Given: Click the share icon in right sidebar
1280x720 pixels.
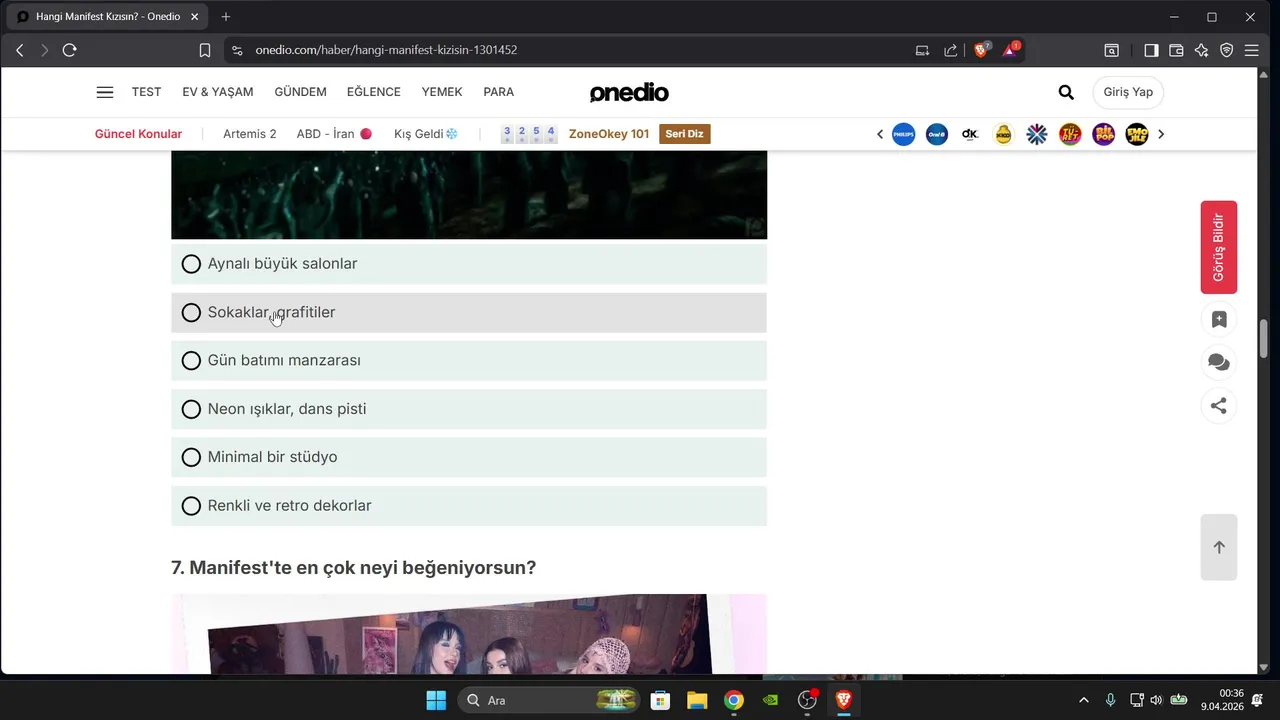Looking at the screenshot, I should pyautogui.click(x=1219, y=406).
